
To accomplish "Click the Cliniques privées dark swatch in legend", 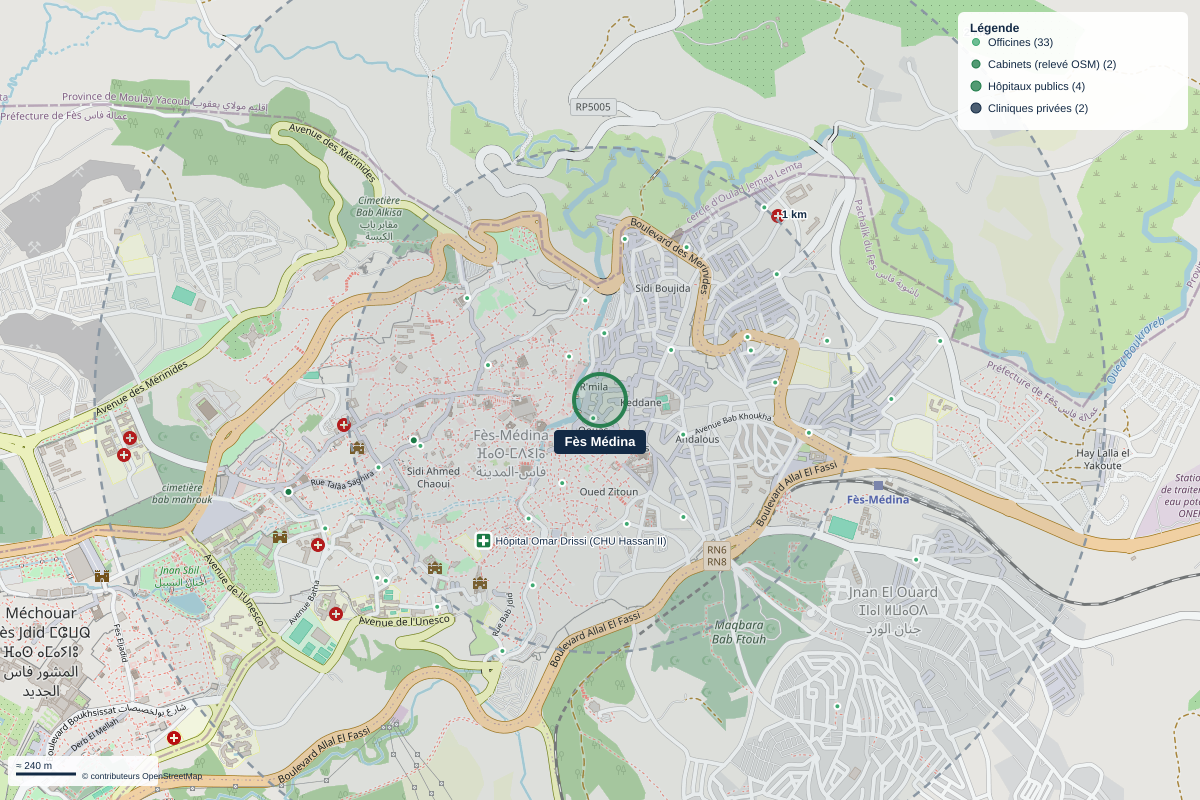I will [x=976, y=108].
